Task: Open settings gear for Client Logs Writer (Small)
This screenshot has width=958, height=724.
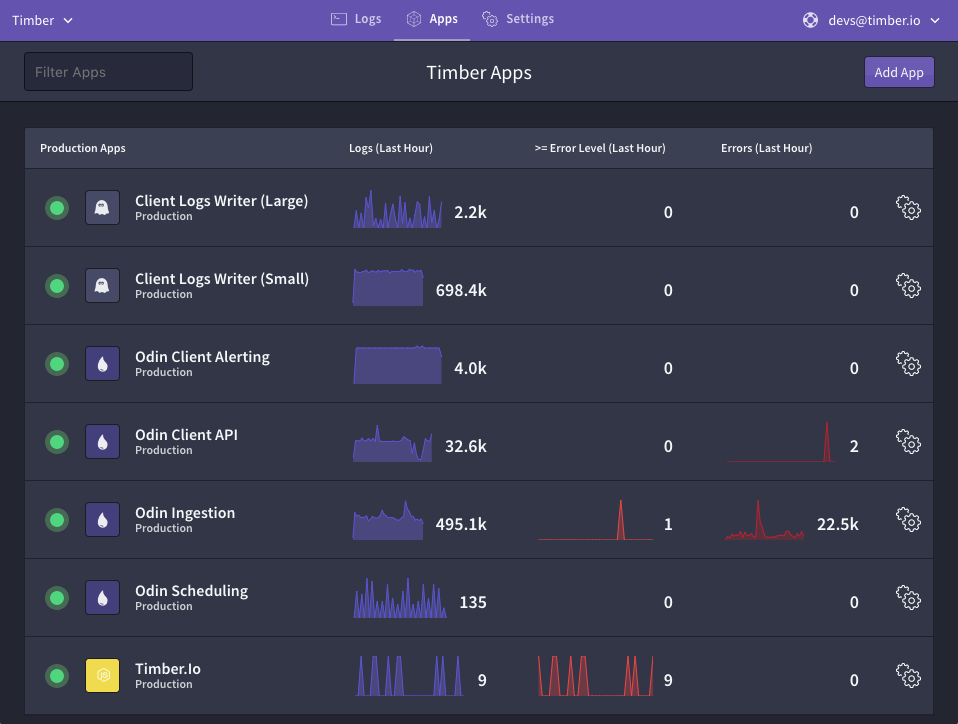Action: pos(908,285)
